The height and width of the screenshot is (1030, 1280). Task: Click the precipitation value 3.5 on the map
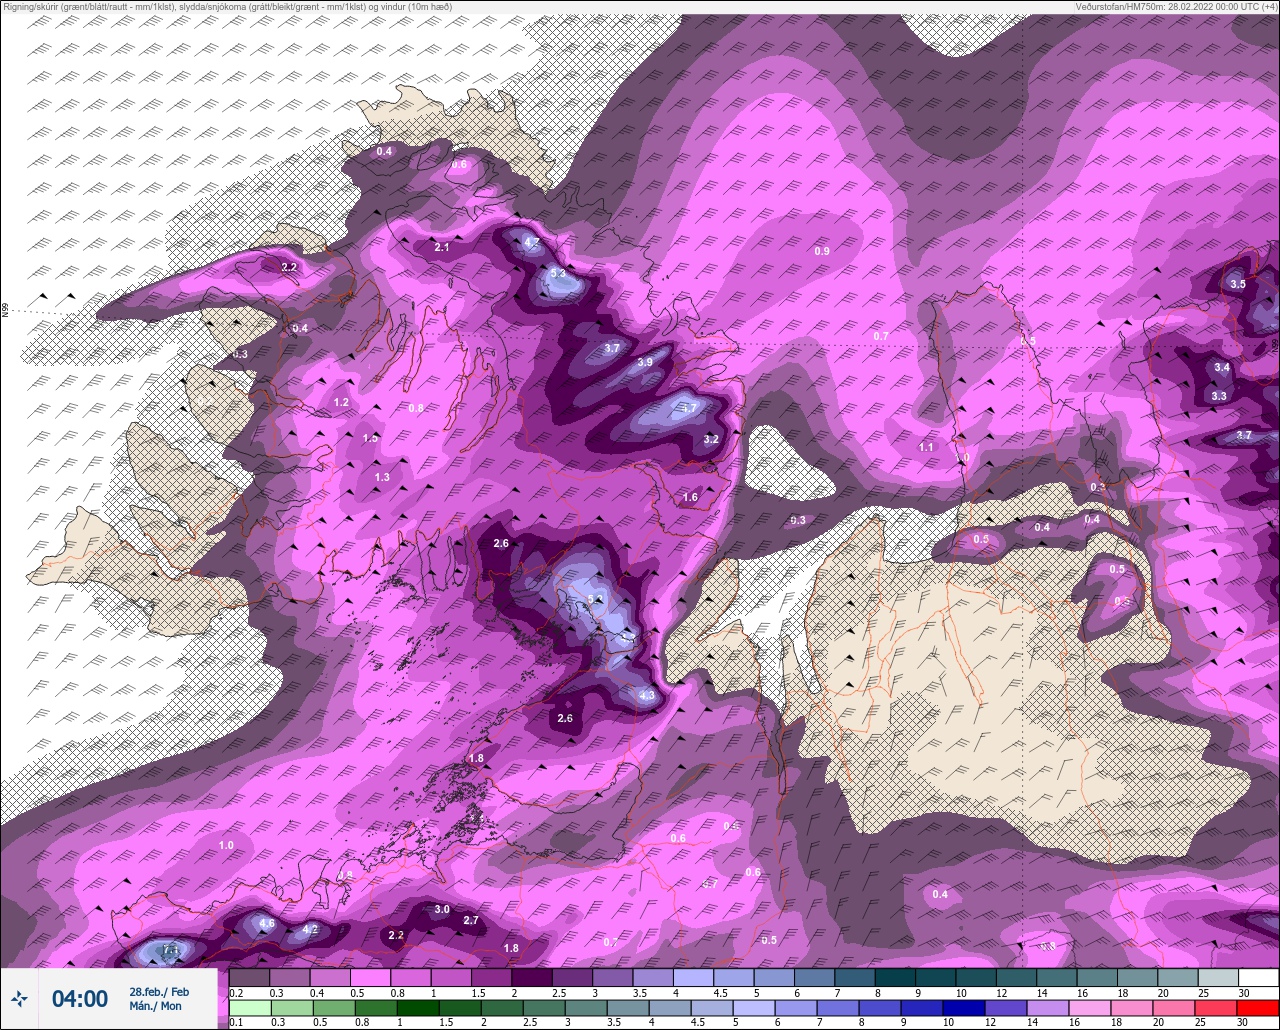coord(1238,284)
